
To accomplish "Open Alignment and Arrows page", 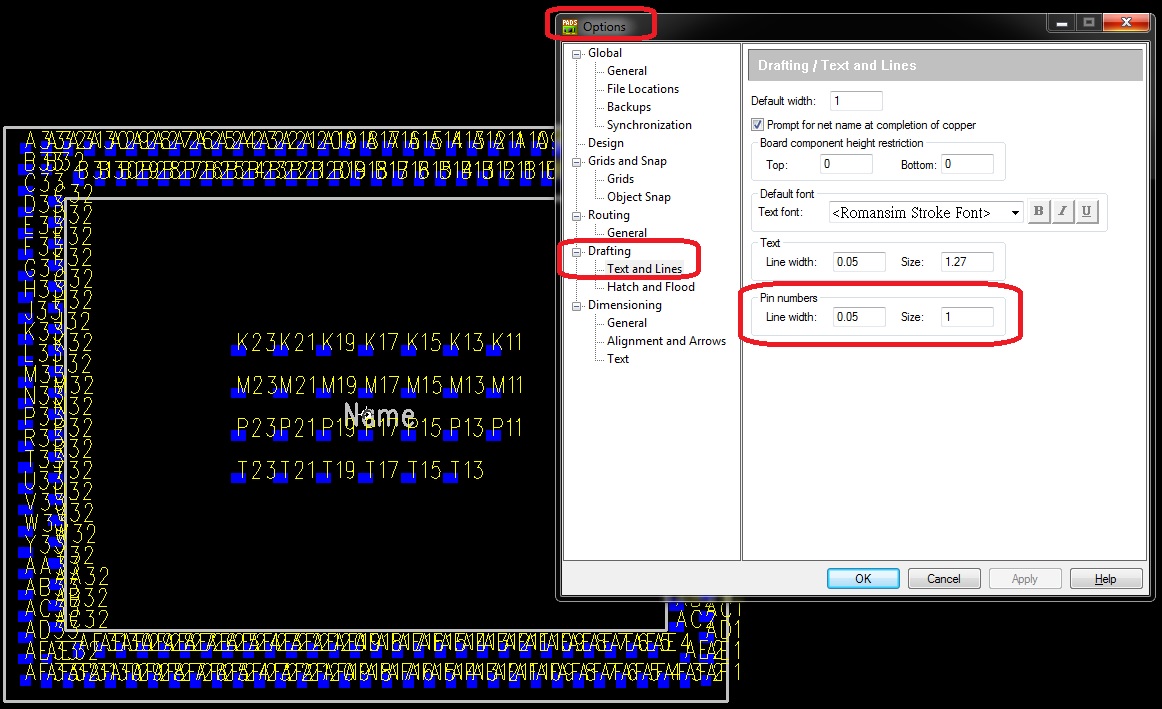I will [666, 341].
